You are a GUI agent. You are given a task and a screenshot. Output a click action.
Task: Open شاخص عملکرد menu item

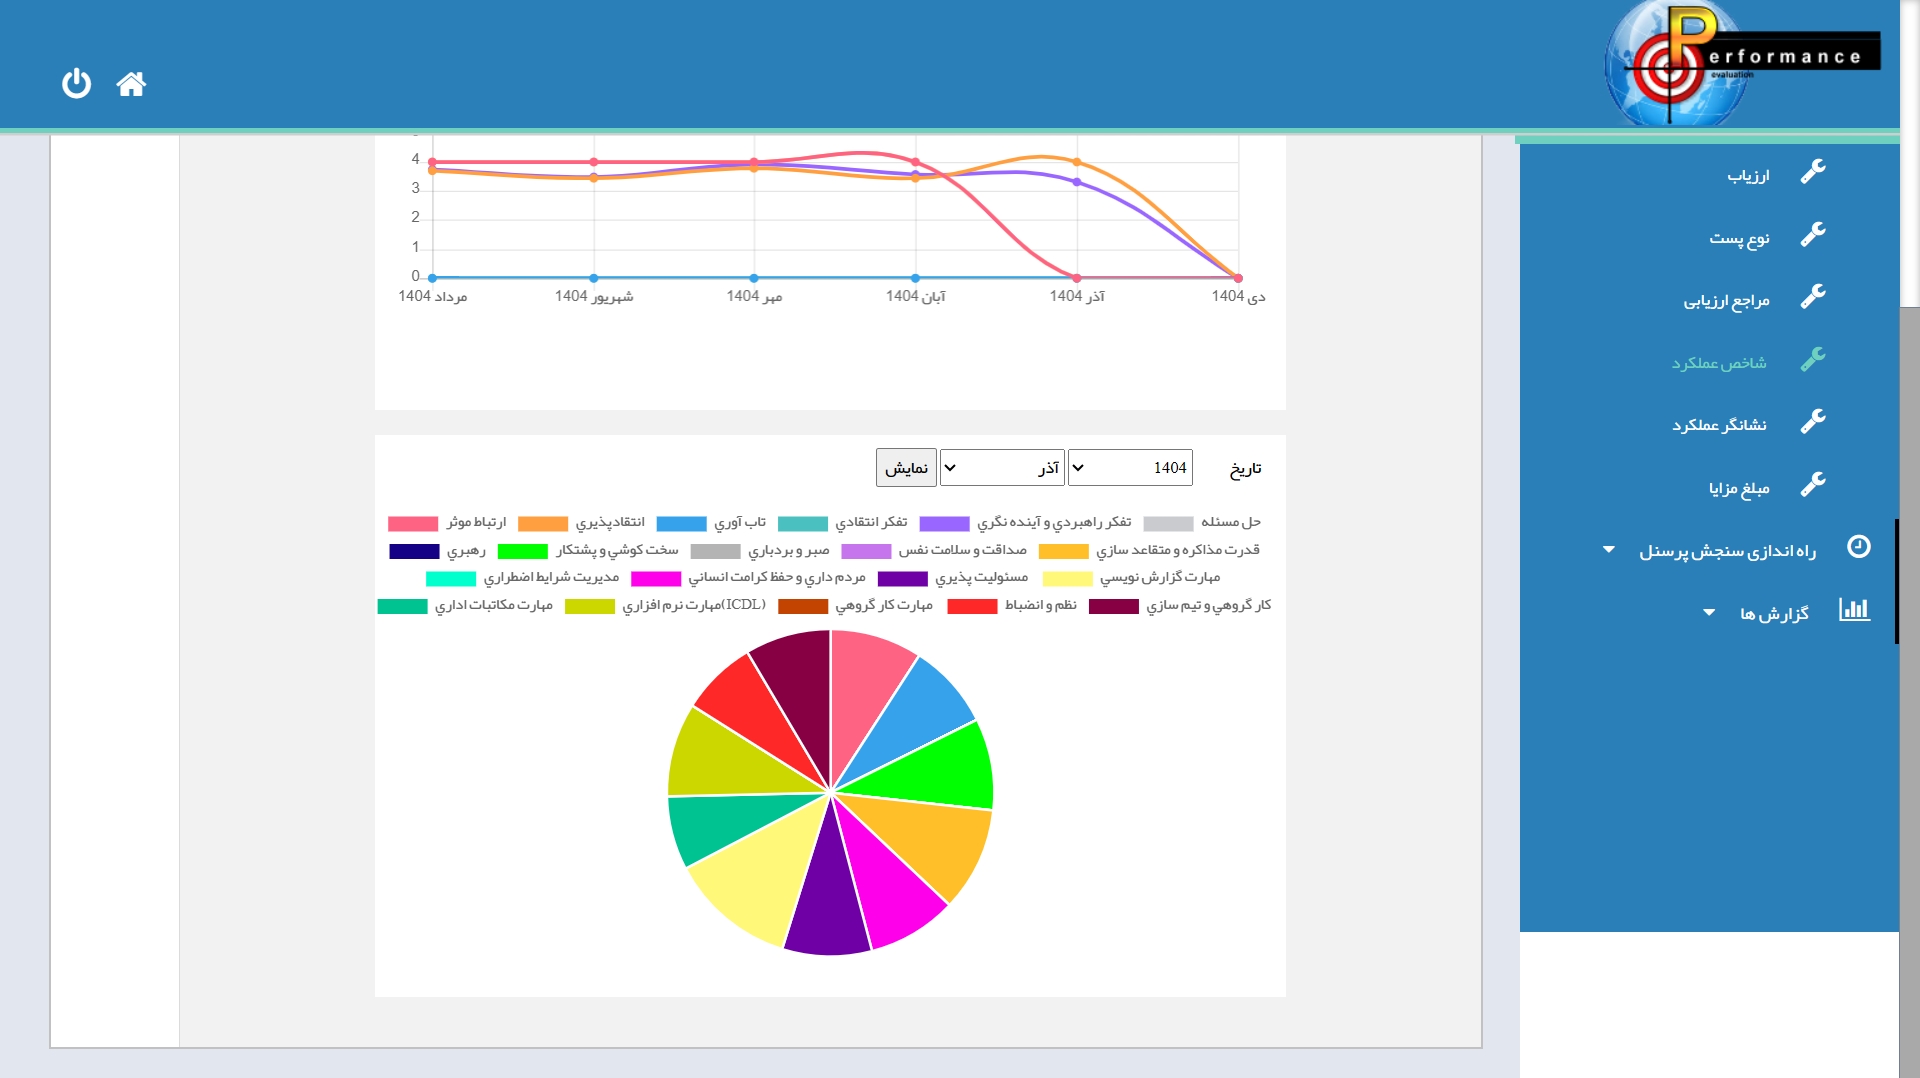(1718, 362)
